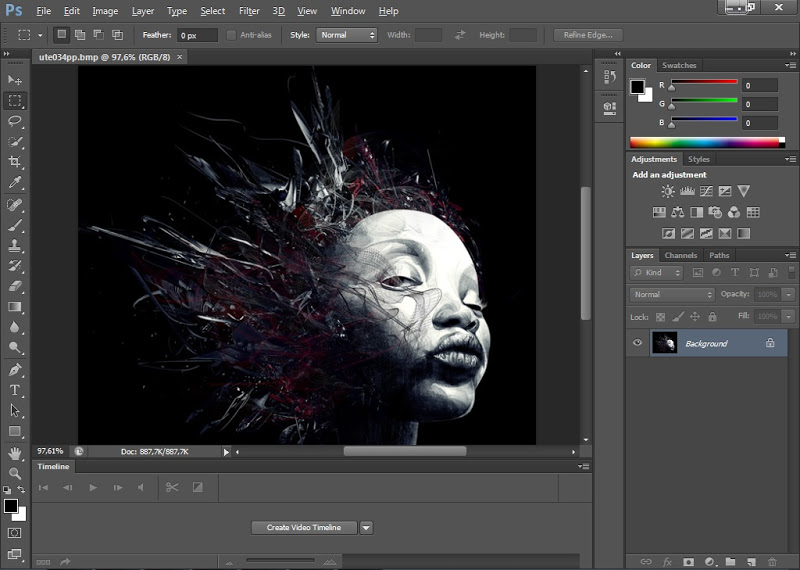The height and width of the screenshot is (570, 800).
Task: Open the Layer menu
Action: [x=143, y=11]
